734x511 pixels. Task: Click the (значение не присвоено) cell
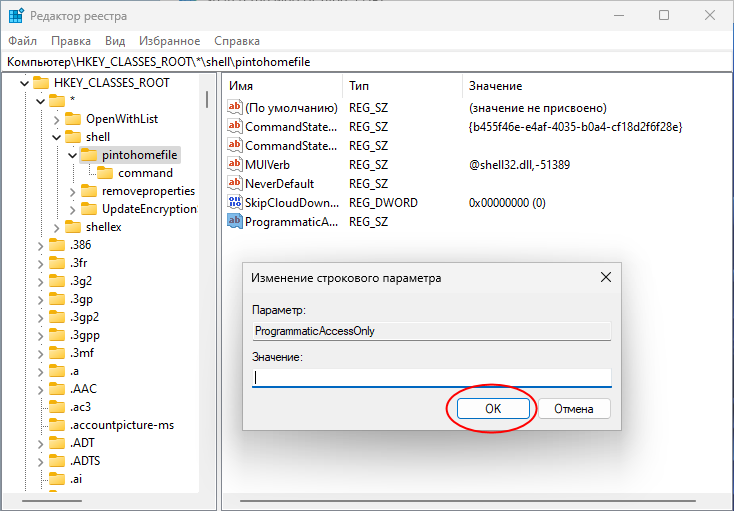pyautogui.click(x=537, y=108)
